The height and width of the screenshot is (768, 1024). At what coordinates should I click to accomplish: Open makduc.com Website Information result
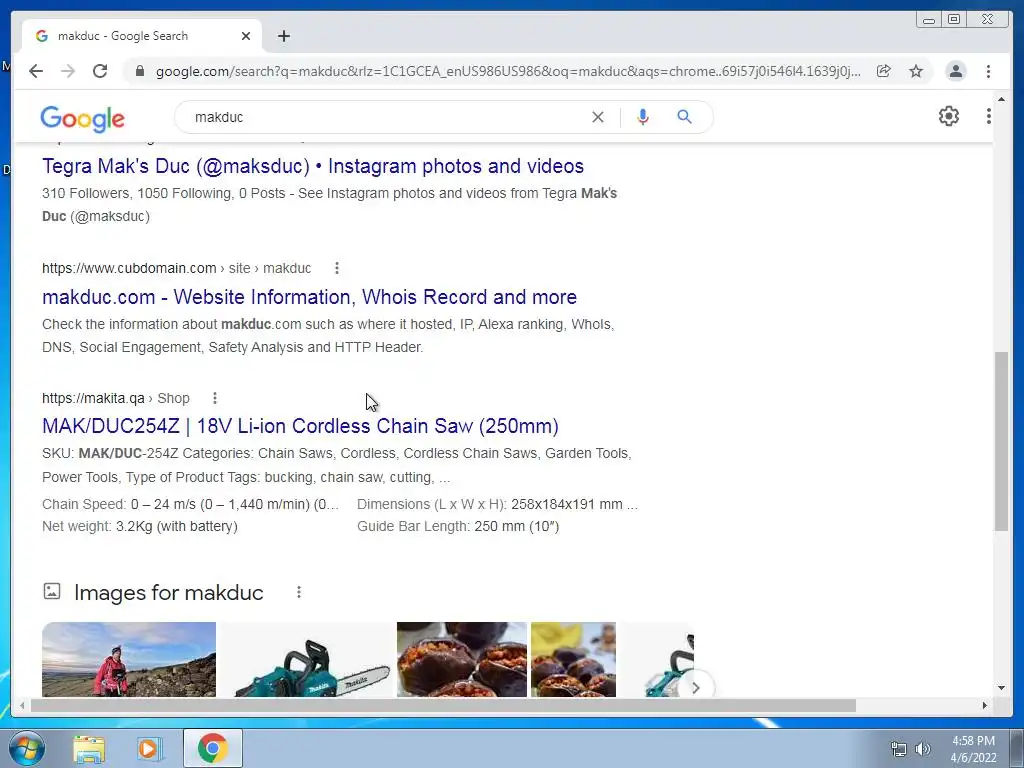pyautogui.click(x=310, y=296)
